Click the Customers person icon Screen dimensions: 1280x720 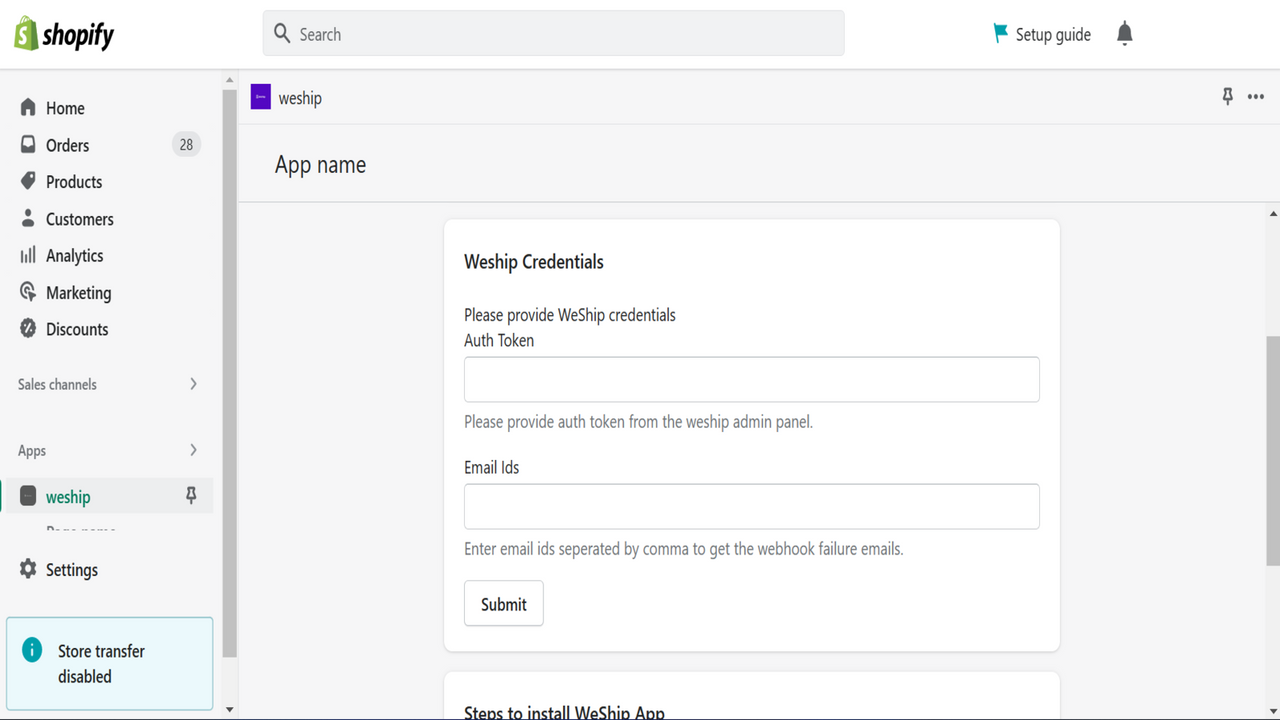tap(28, 218)
